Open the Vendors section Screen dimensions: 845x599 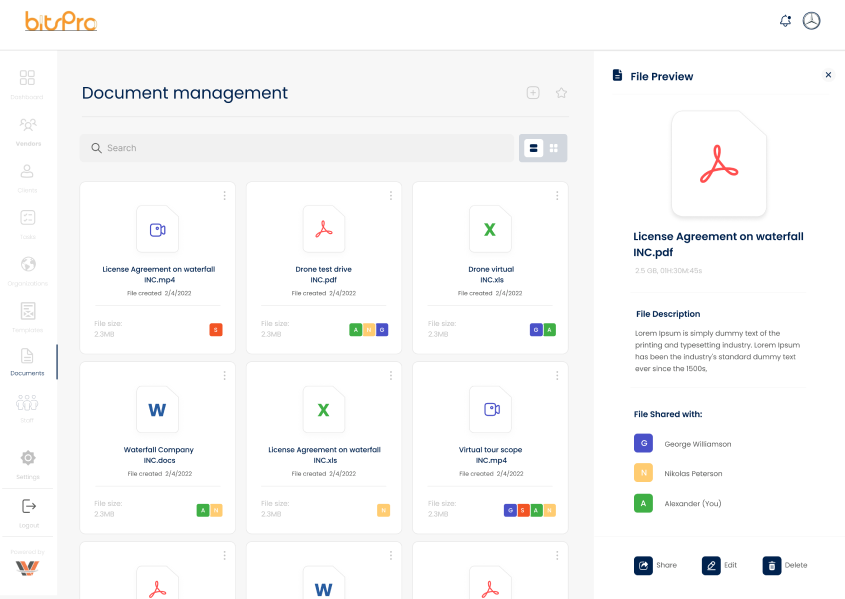27,131
